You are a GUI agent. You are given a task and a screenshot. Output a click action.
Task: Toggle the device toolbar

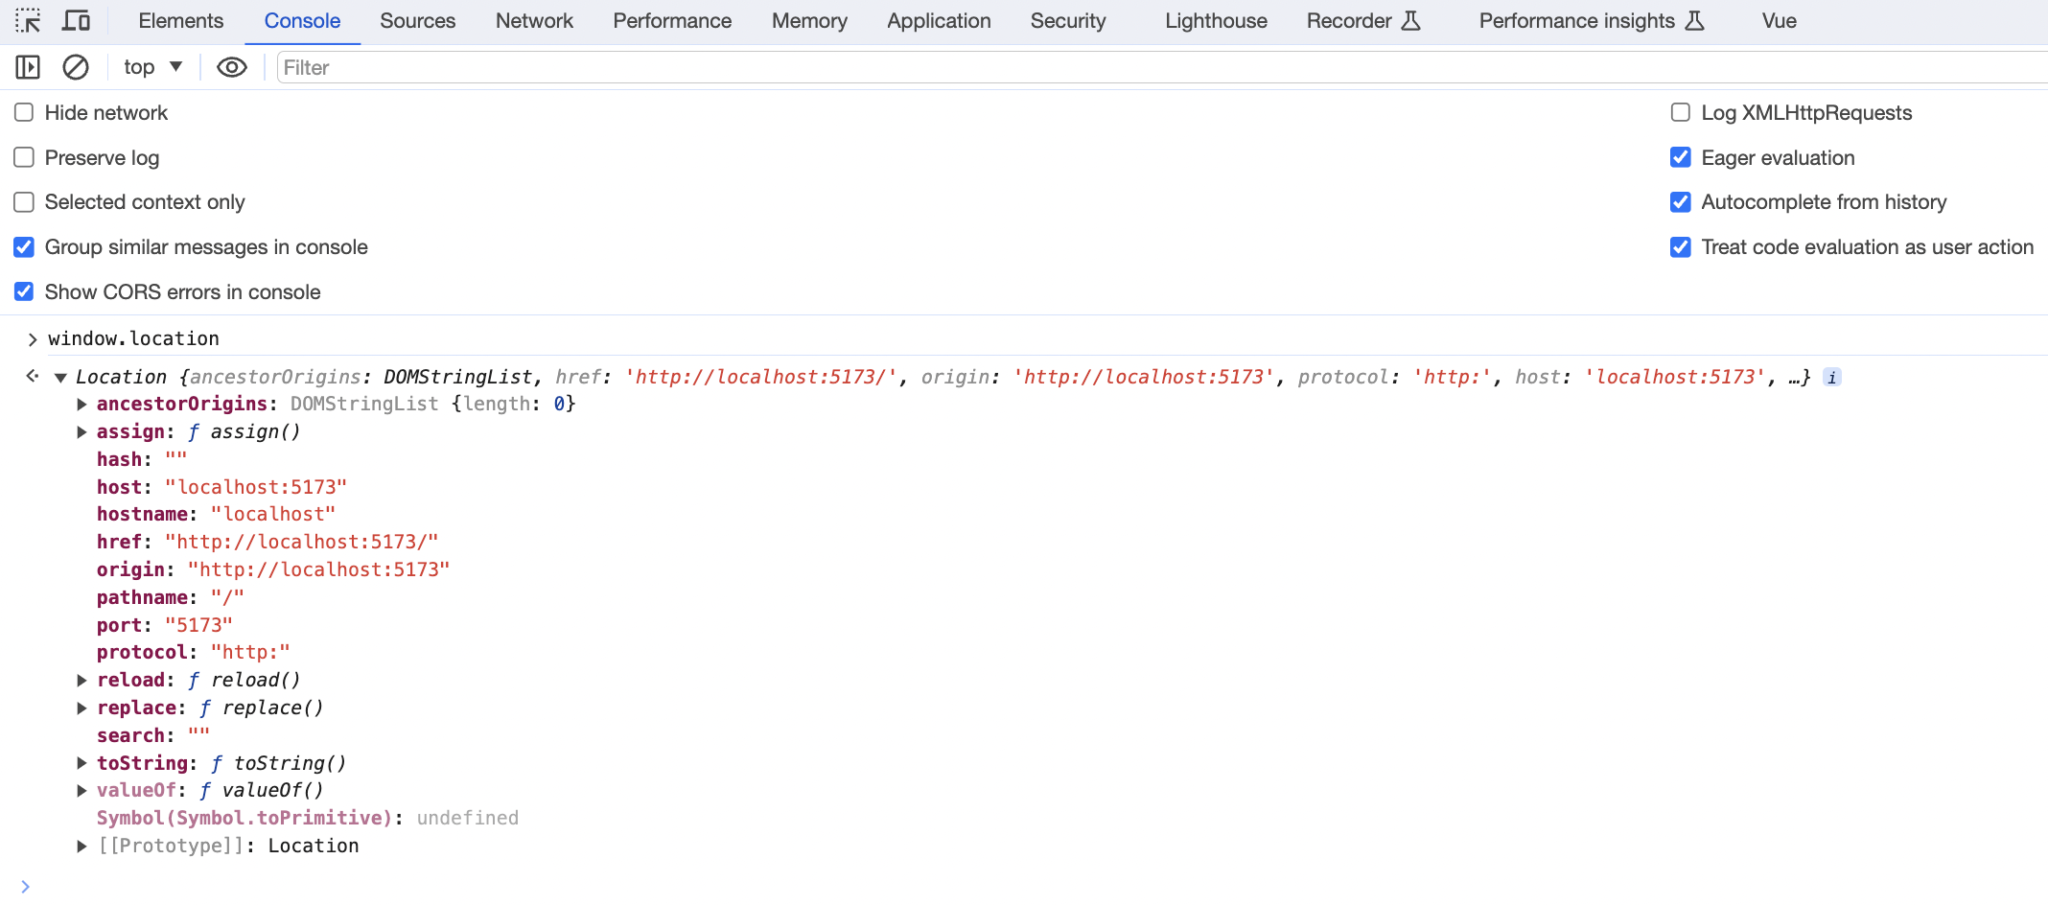point(76,20)
